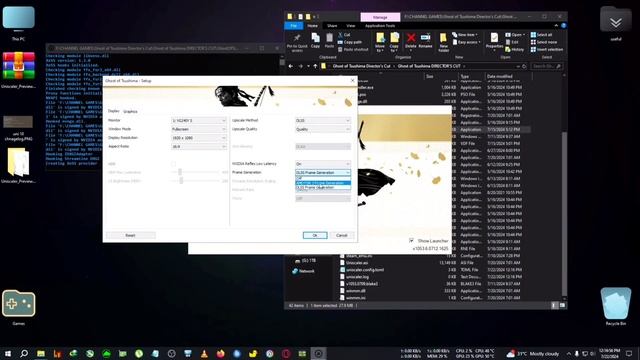Click the Firefox icon in the taskbar
The image size is (640, 360).
220,353
